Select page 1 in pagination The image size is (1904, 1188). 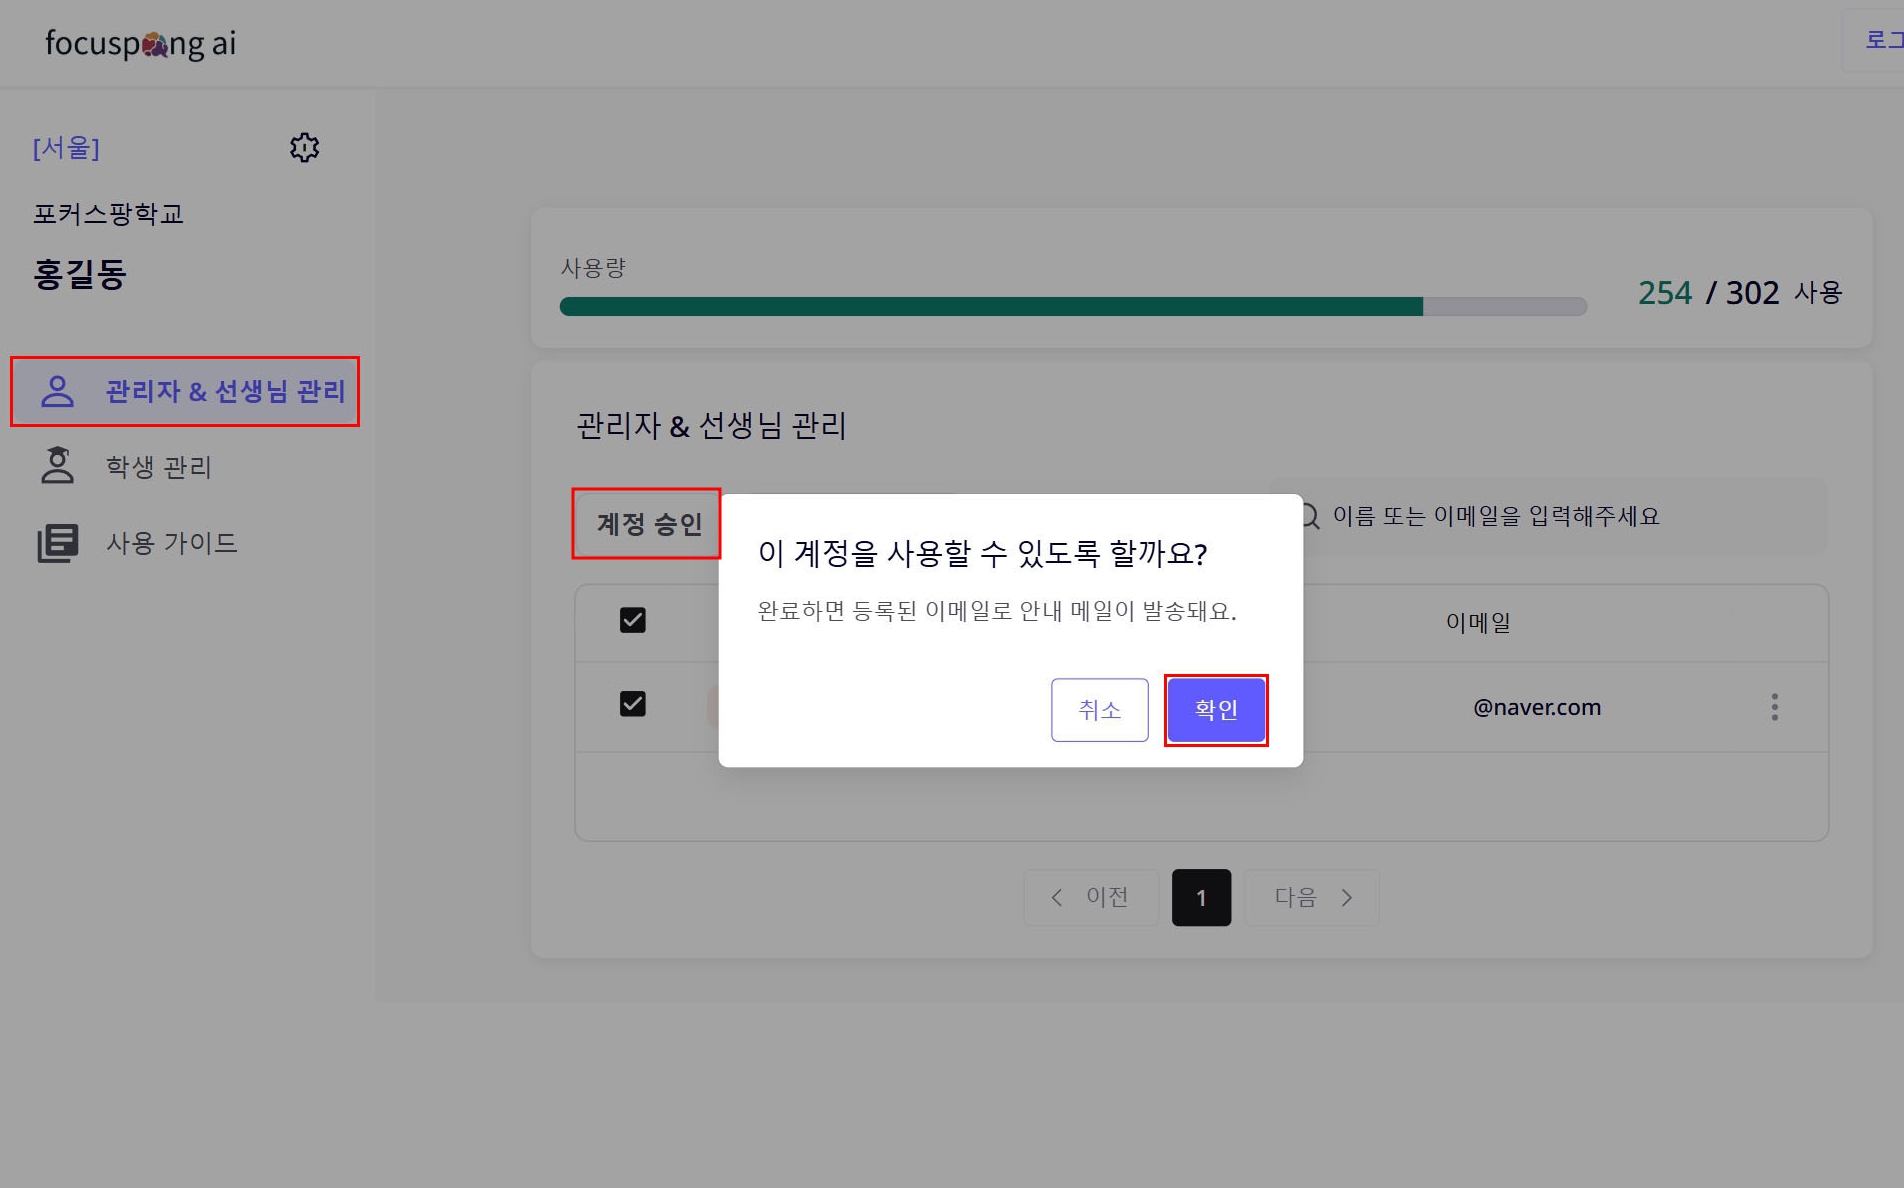pos(1201,898)
